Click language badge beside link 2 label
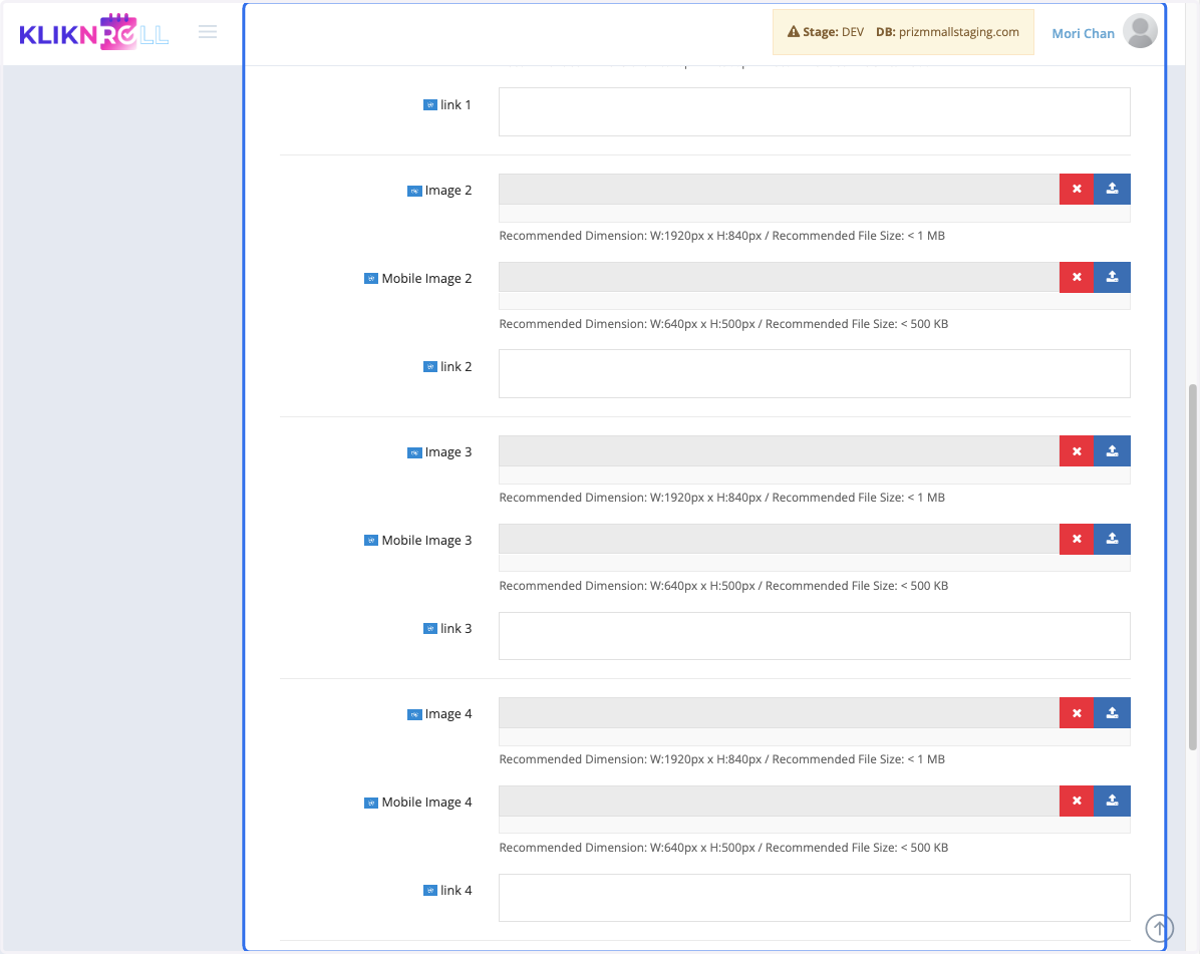 click(x=430, y=367)
